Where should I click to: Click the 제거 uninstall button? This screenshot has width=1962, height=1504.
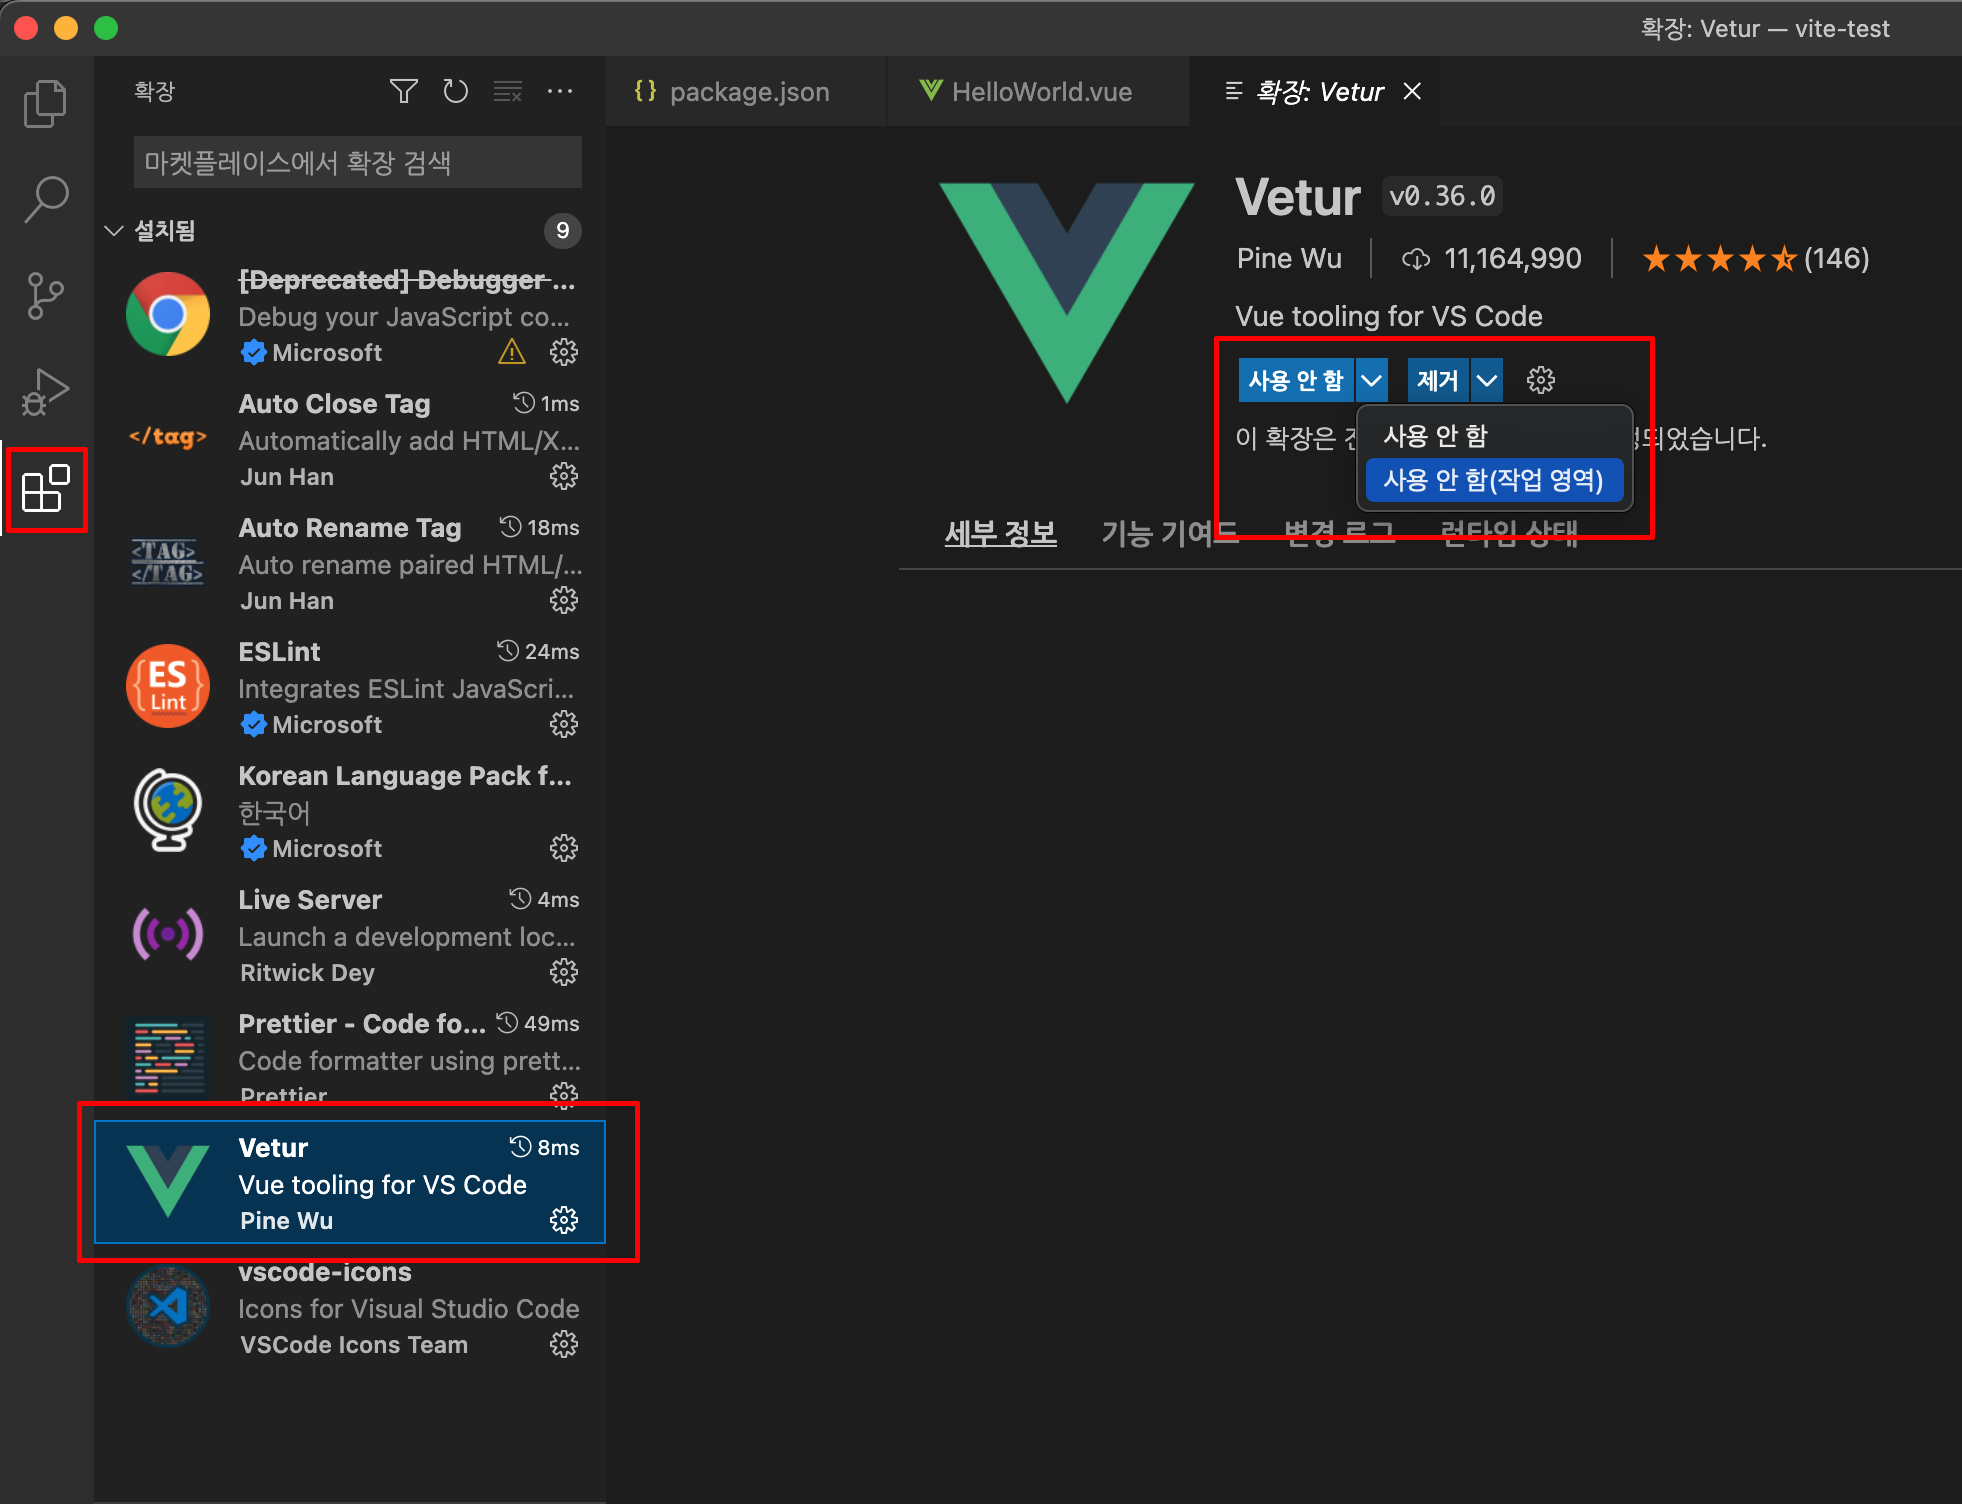pyautogui.click(x=1437, y=380)
